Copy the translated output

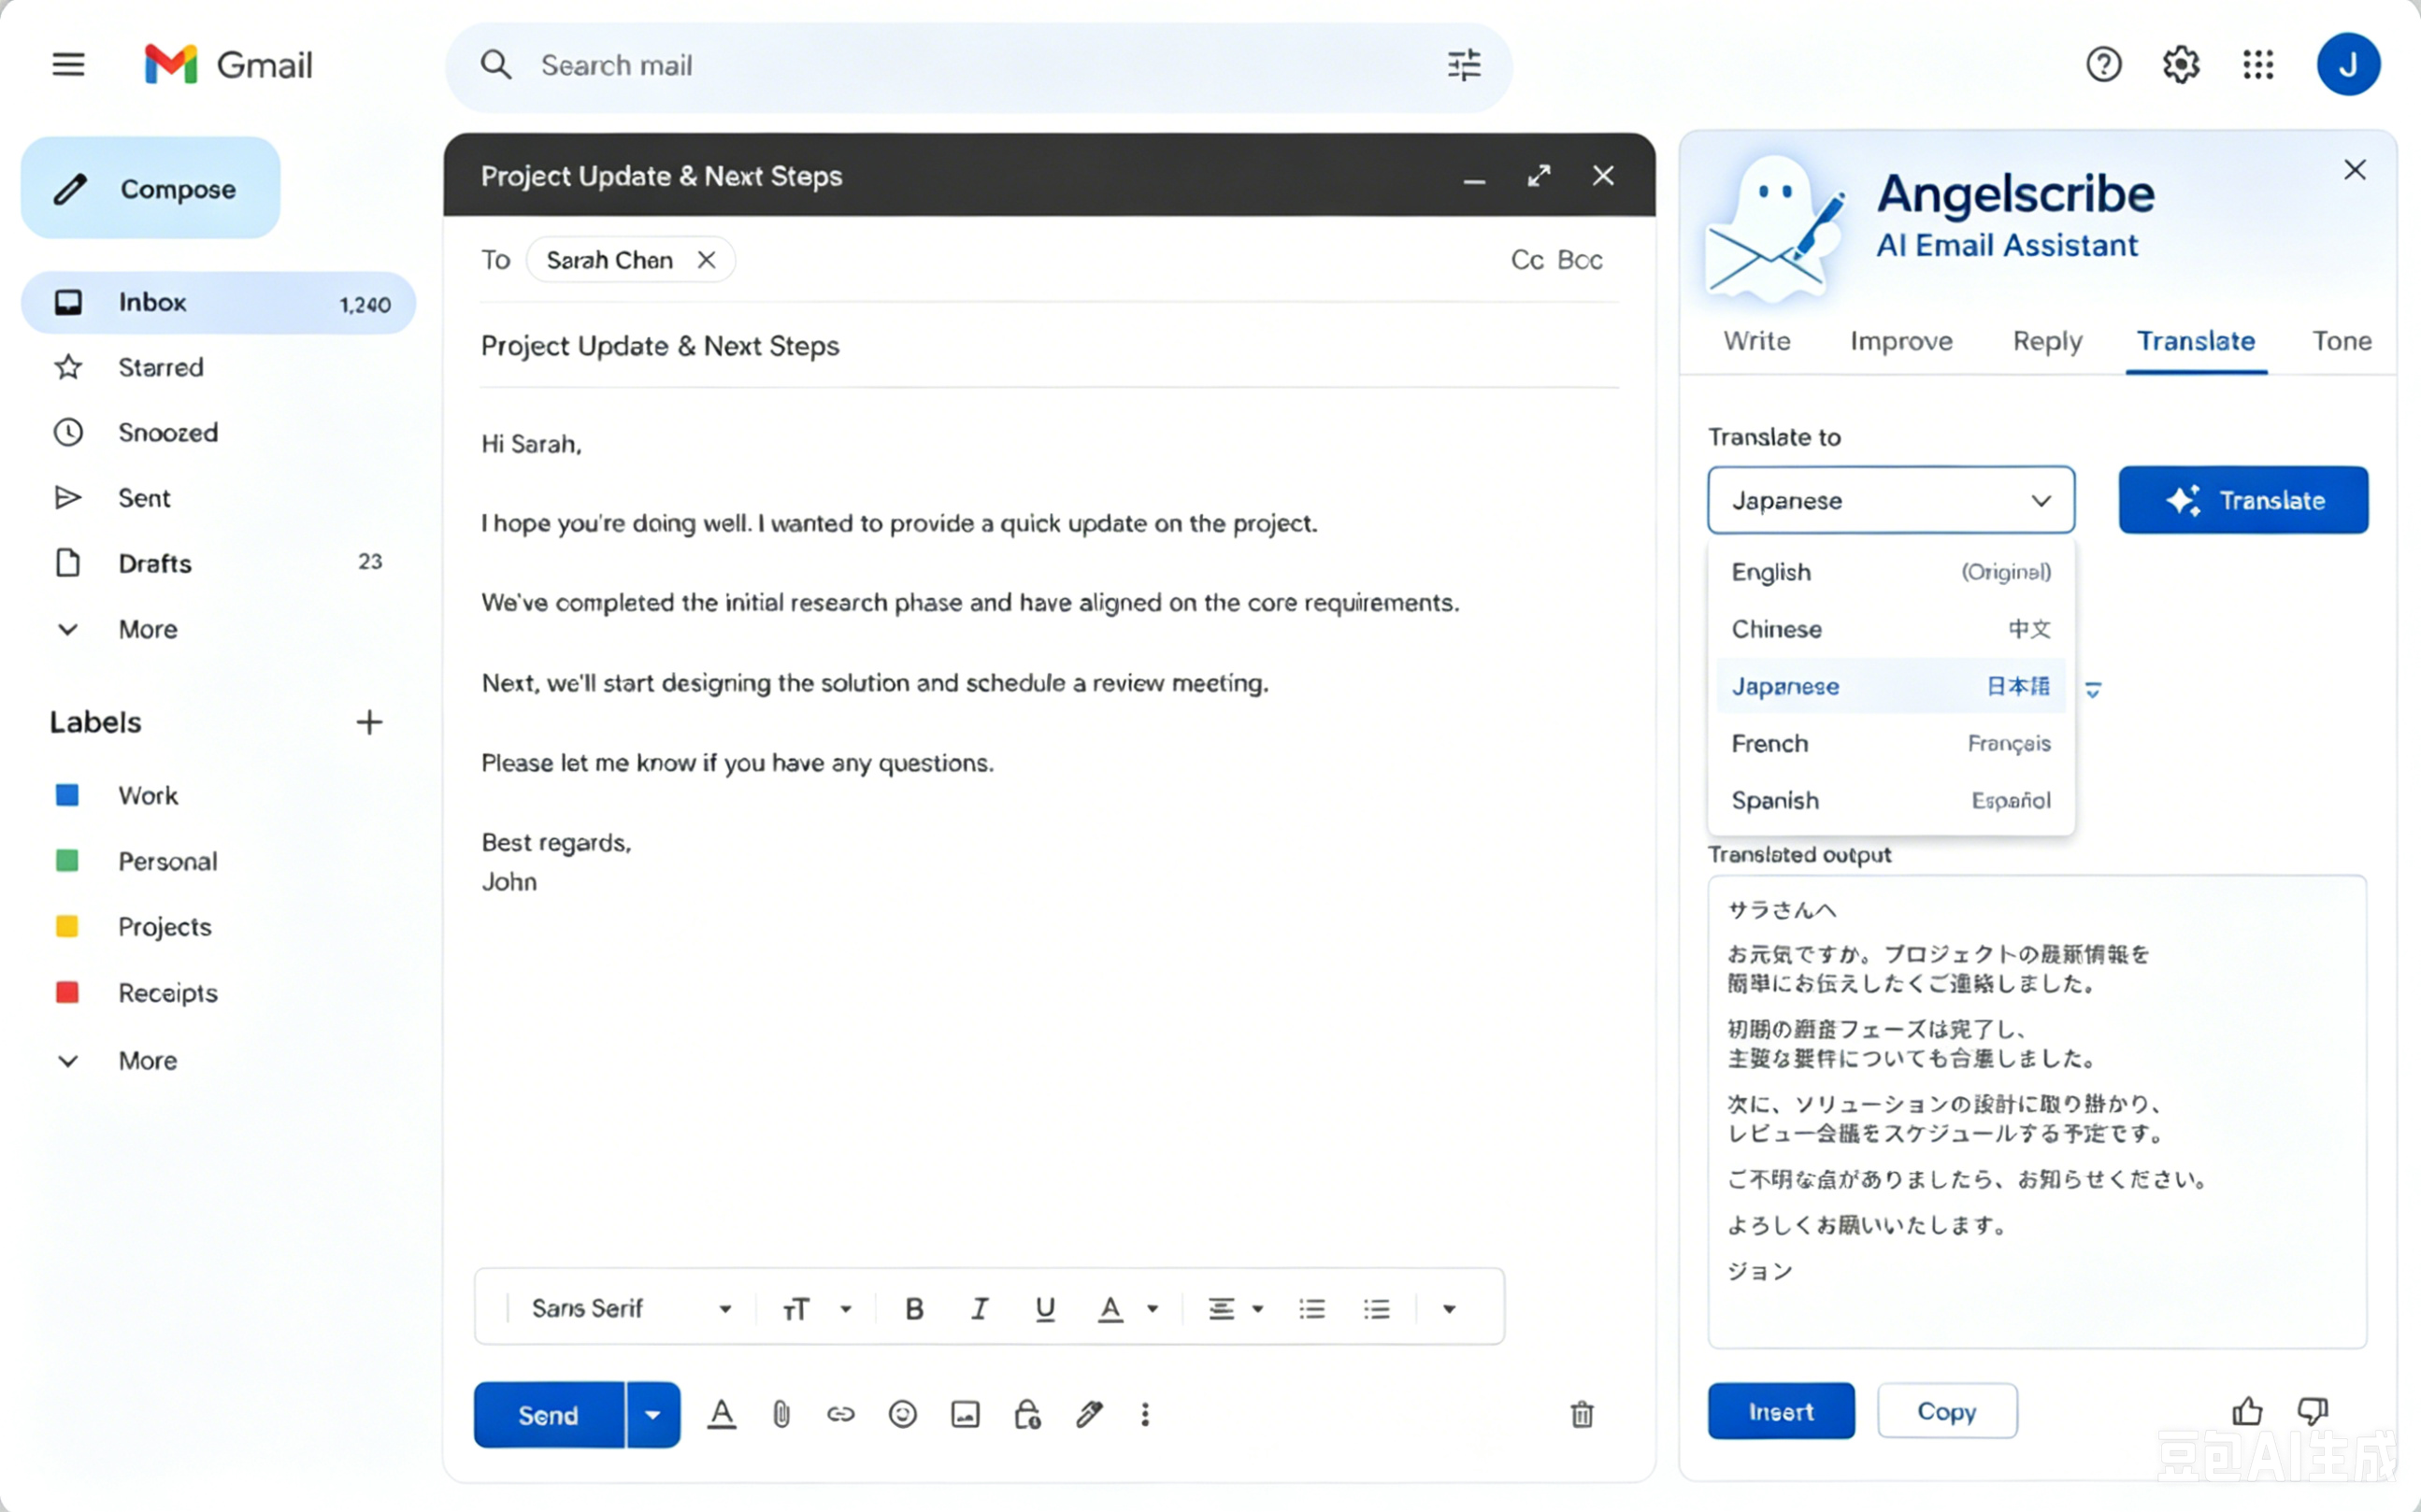[x=1947, y=1411]
